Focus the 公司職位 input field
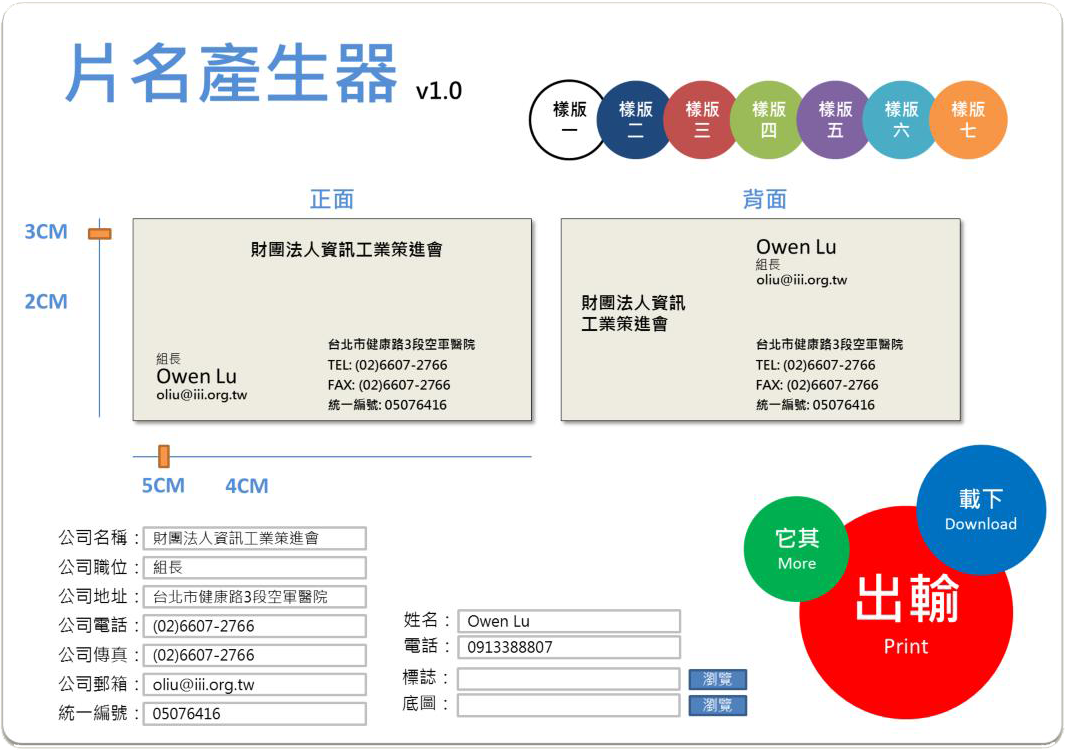Image resolution: width=1065 pixels, height=750 pixels. [x=255, y=567]
